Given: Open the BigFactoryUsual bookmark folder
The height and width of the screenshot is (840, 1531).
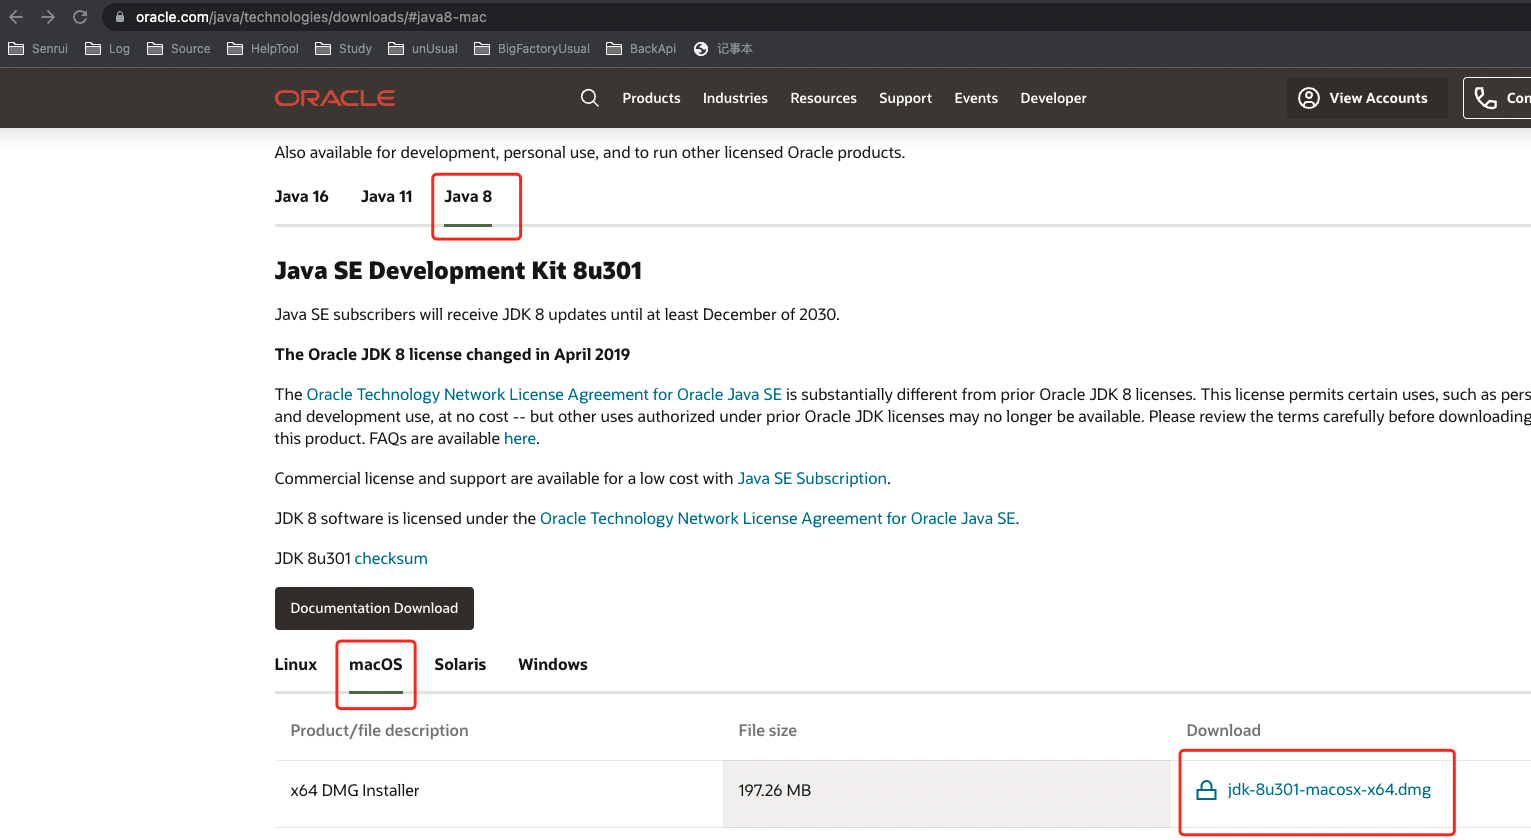Looking at the screenshot, I should click(x=531, y=49).
